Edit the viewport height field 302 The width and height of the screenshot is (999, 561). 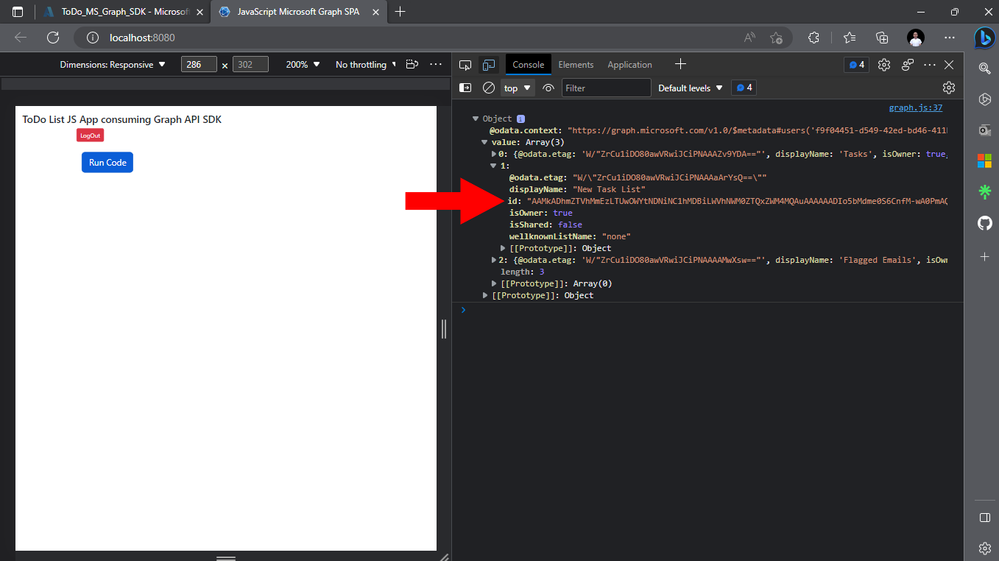click(x=250, y=64)
